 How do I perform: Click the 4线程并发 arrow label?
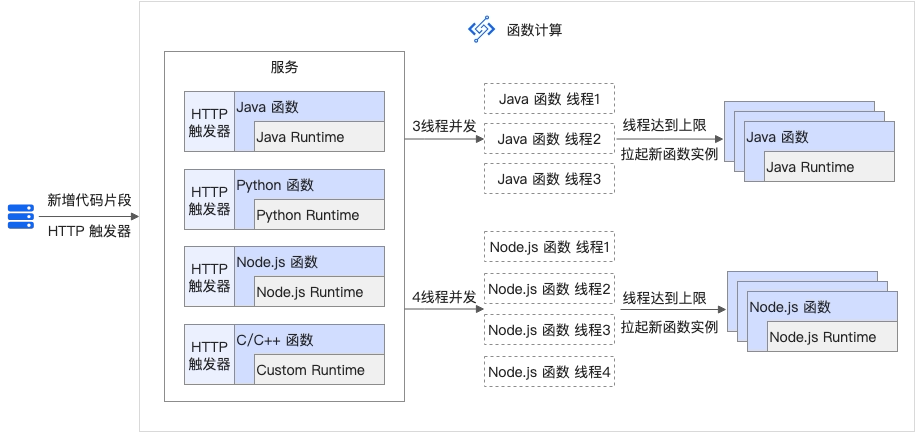click(445, 296)
